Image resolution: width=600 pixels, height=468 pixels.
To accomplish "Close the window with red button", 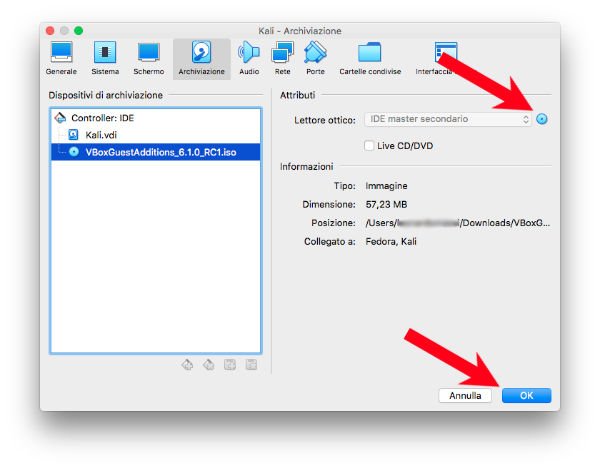I will pos(50,31).
